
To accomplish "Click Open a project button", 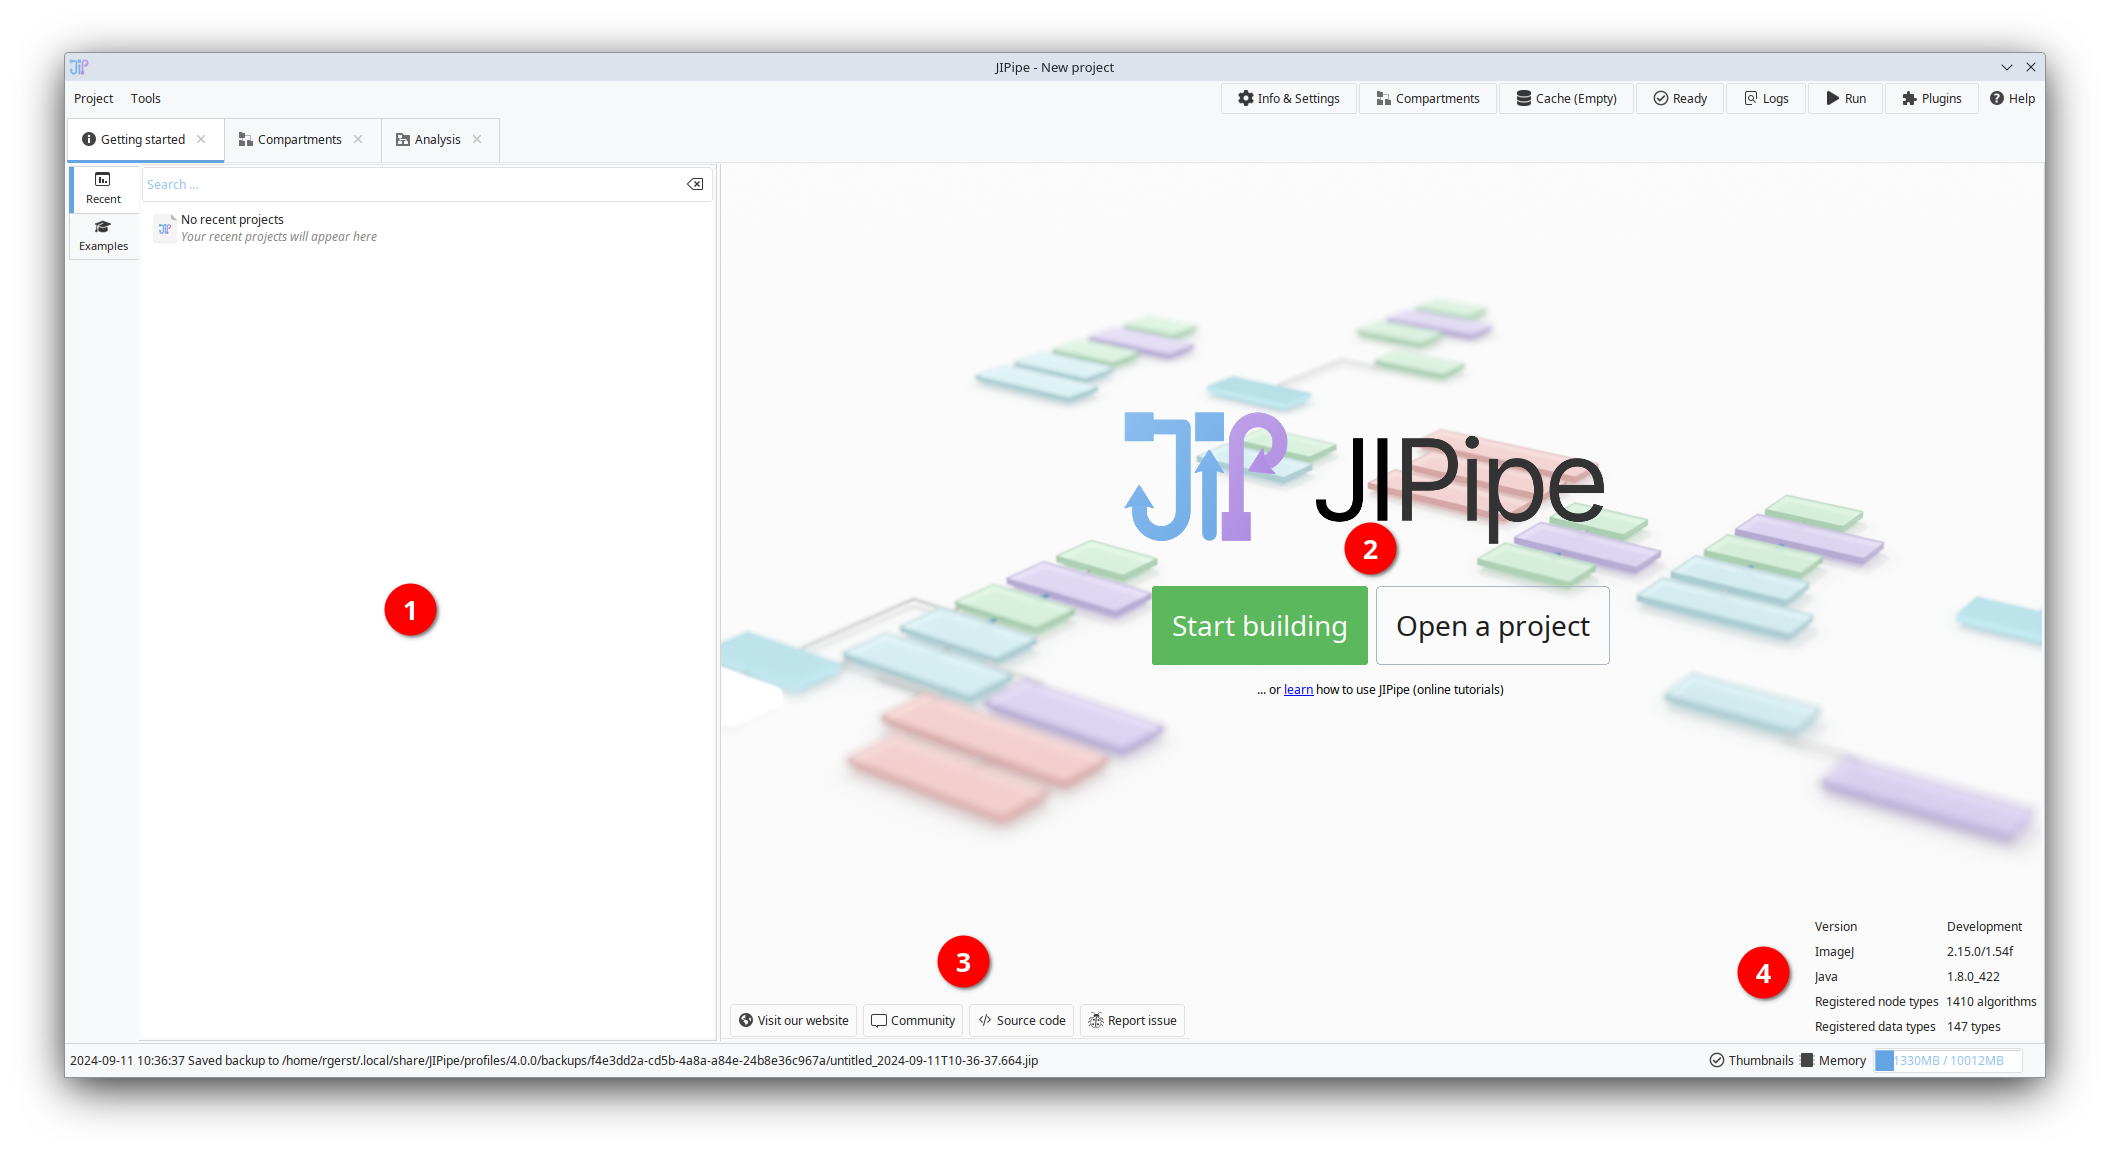I will pos(1492,625).
